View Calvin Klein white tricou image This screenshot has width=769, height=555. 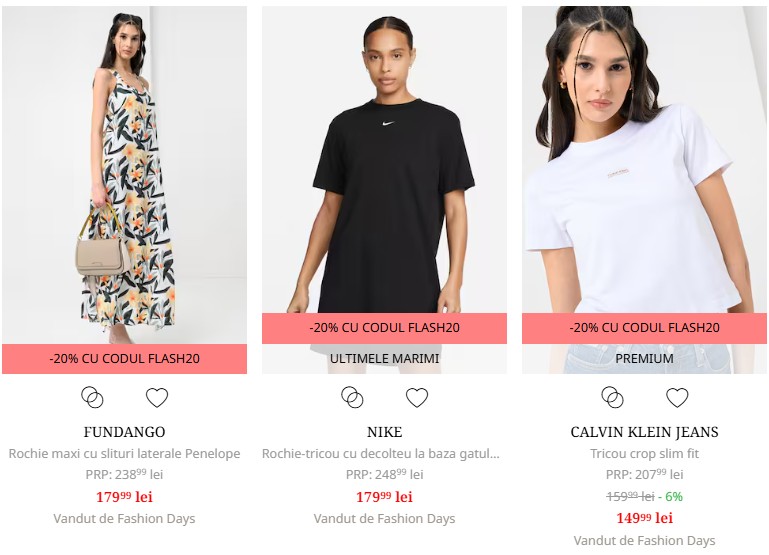(644, 160)
